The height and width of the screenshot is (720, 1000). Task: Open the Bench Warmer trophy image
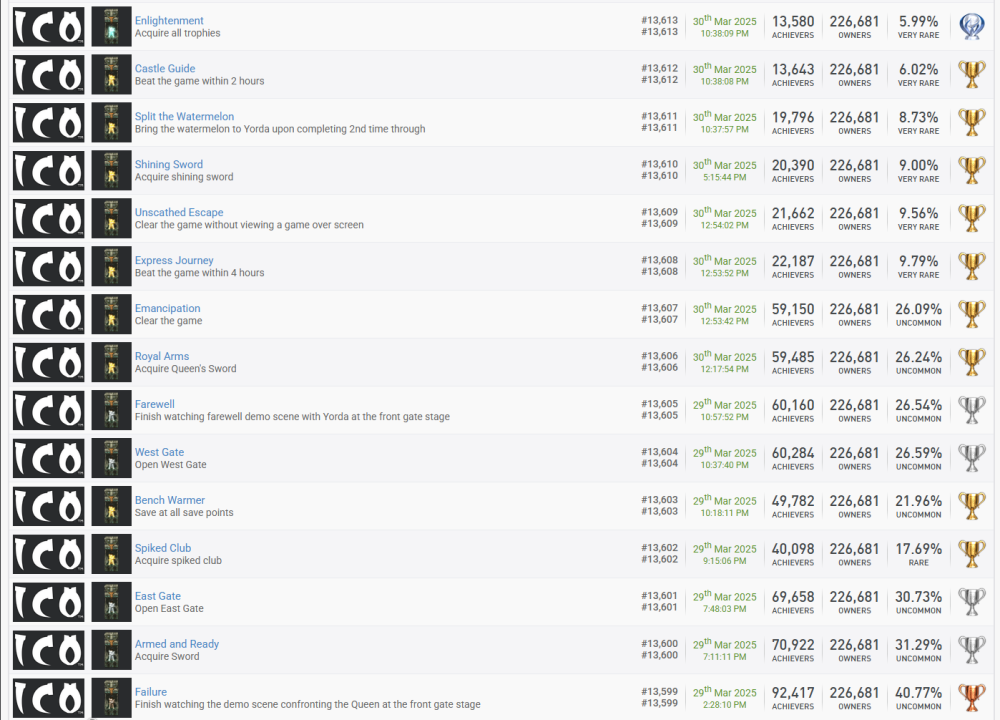click(x=111, y=506)
